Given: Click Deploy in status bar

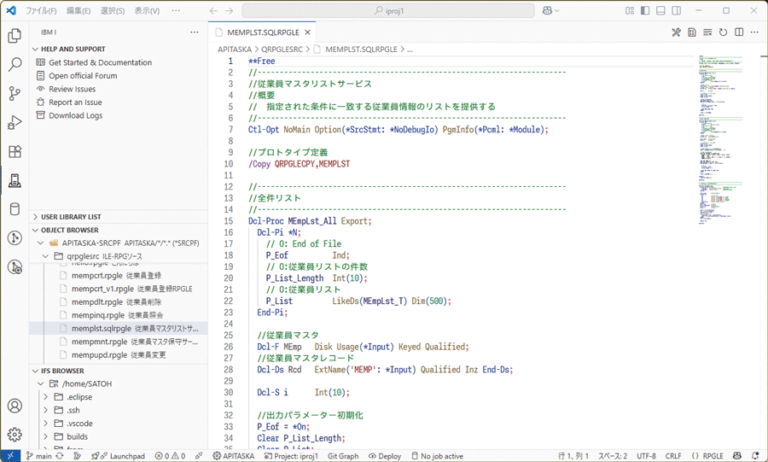Looking at the screenshot, I should pos(384,456).
